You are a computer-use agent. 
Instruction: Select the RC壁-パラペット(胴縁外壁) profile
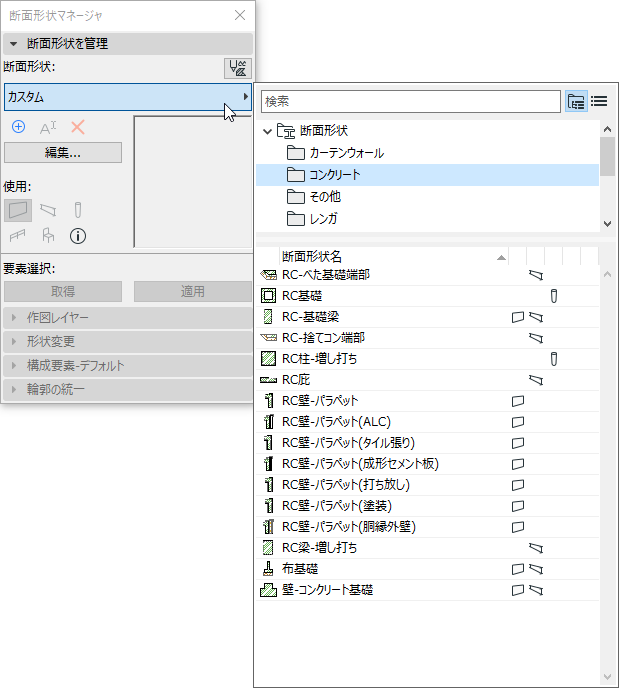pos(427,527)
